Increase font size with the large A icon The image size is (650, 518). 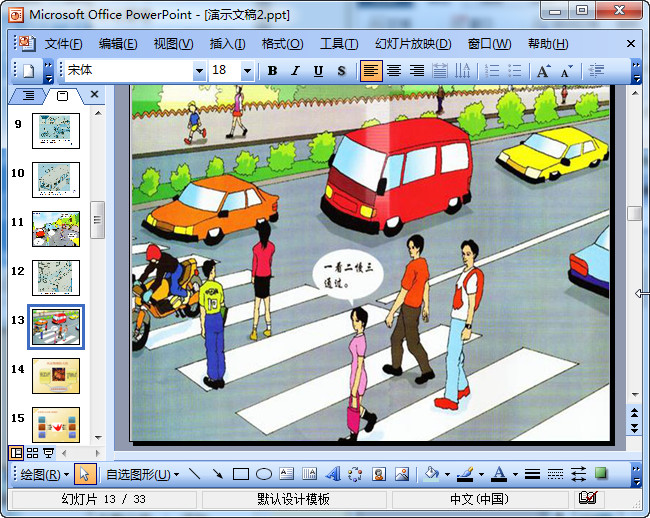click(543, 71)
